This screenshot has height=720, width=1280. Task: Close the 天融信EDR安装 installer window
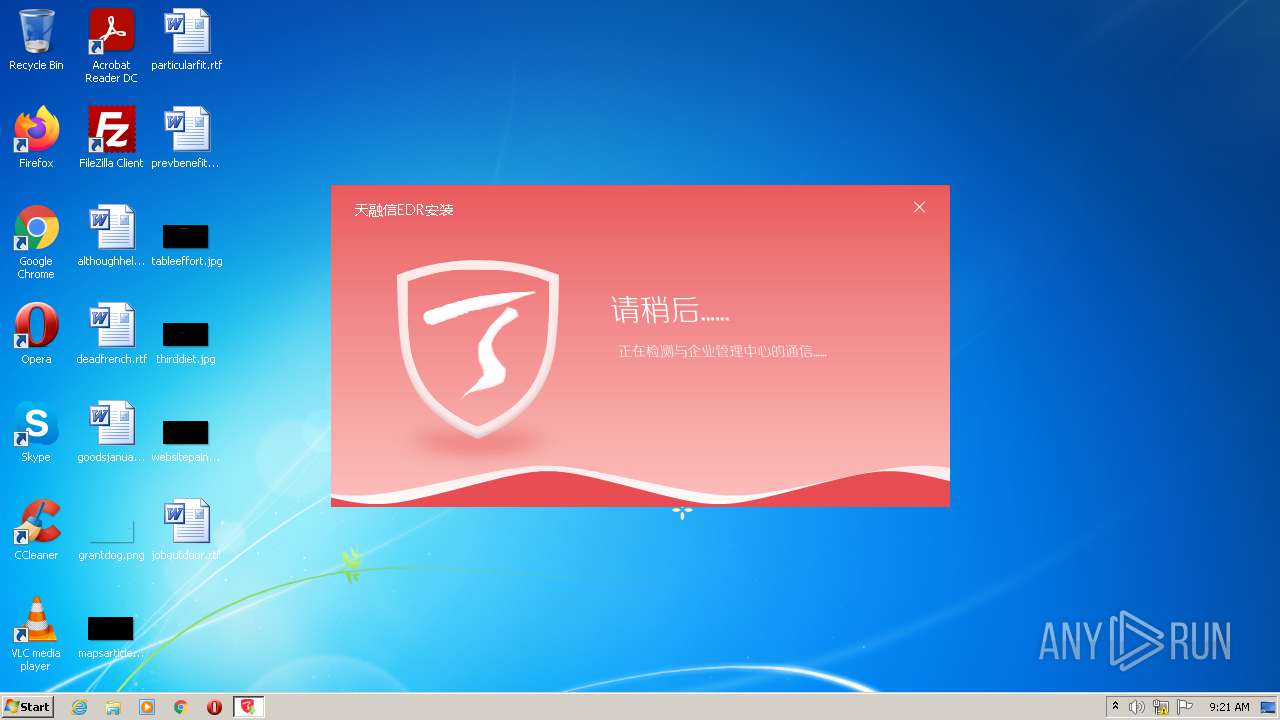coord(919,207)
